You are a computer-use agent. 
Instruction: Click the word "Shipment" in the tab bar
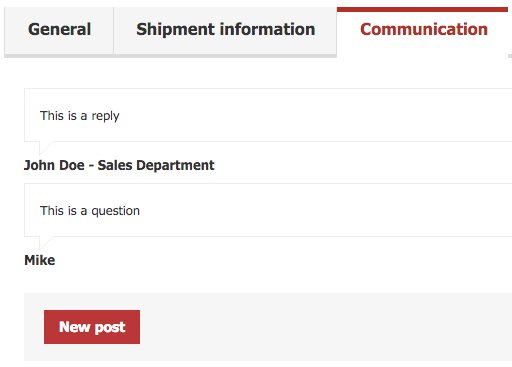point(175,30)
